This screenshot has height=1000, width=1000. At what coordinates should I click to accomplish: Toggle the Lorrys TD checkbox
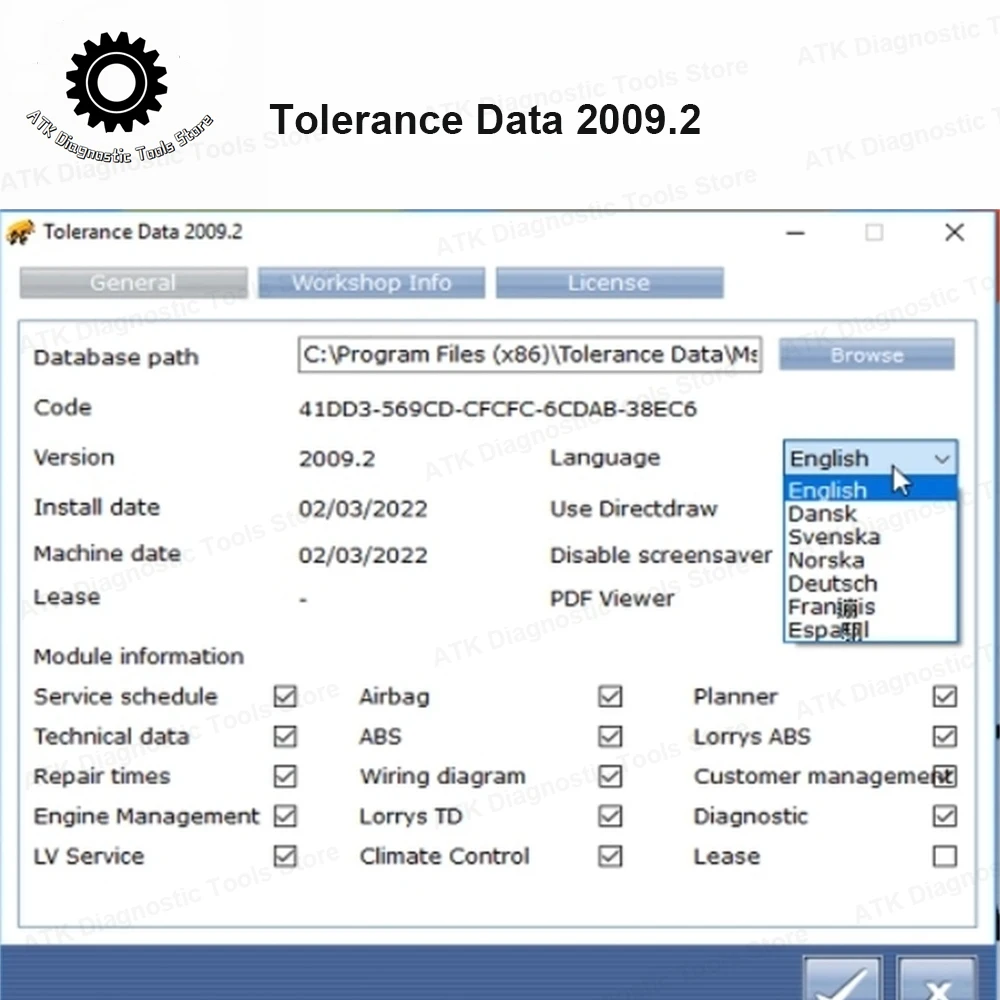(610, 816)
